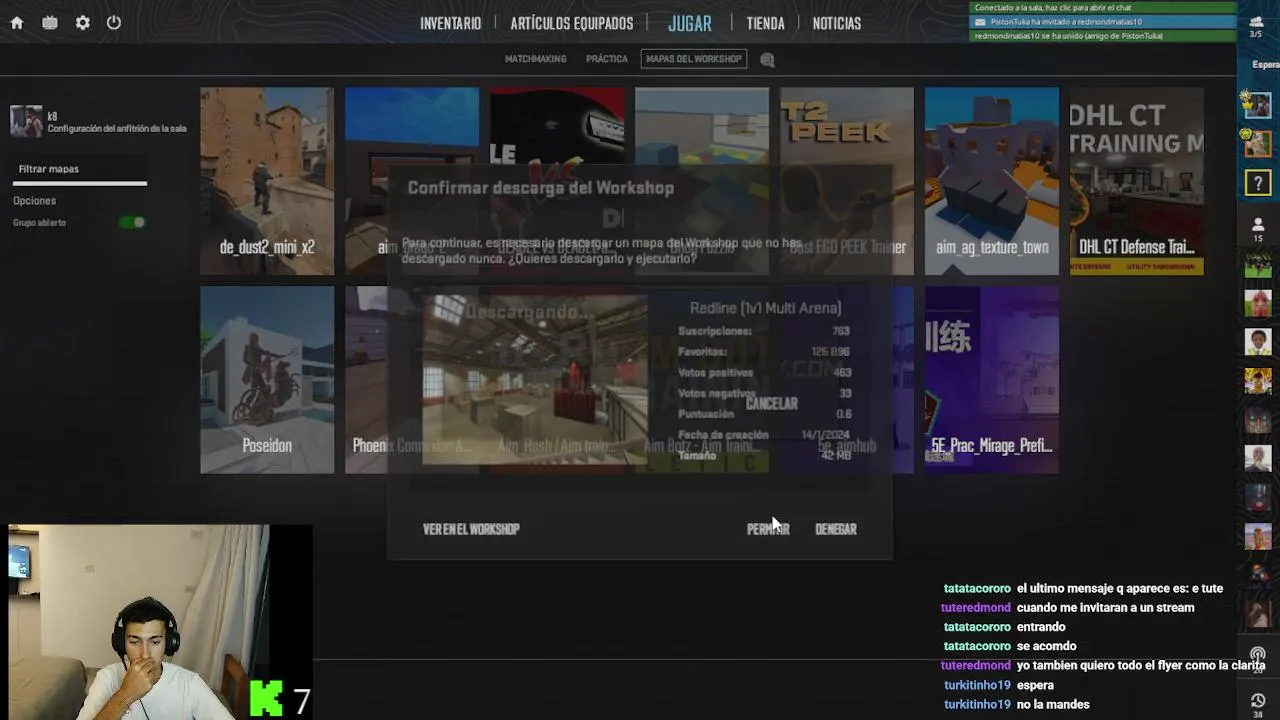1280x720 pixels.
Task: Click the power quit icon
Action: 114,22
